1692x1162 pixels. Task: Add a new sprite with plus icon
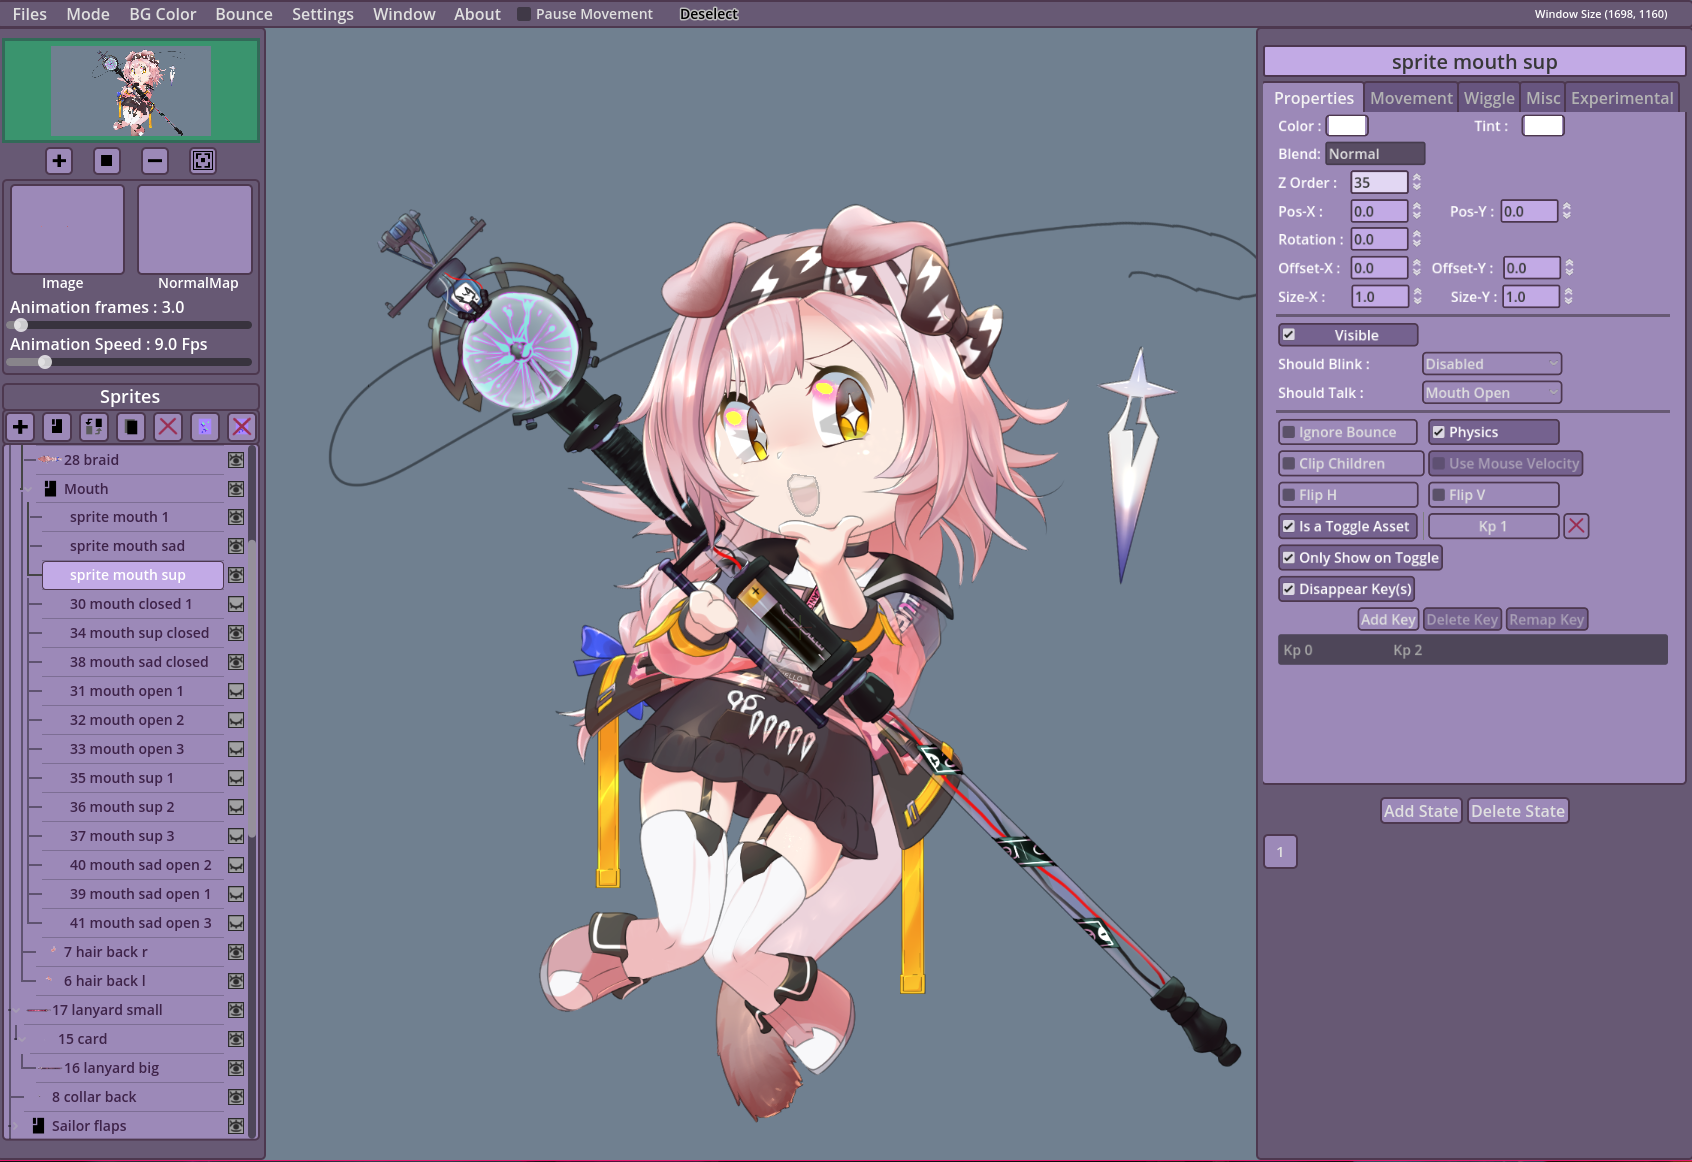(x=20, y=427)
